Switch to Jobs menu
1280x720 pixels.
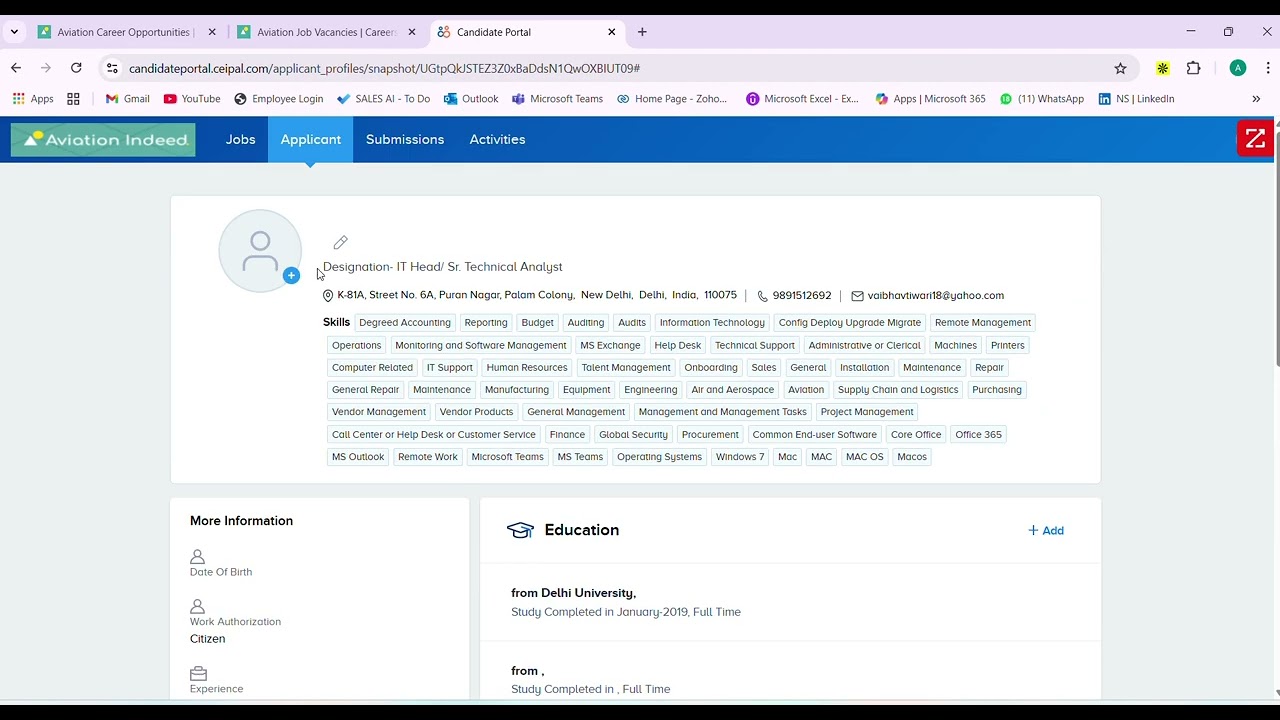(240, 139)
